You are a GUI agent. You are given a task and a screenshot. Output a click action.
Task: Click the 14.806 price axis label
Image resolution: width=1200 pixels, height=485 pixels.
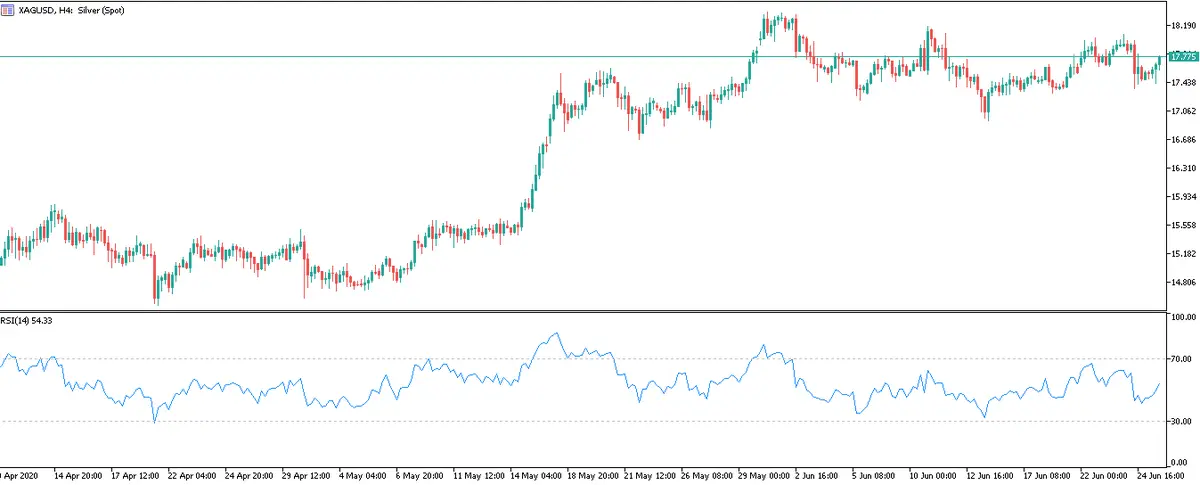tap(1182, 283)
